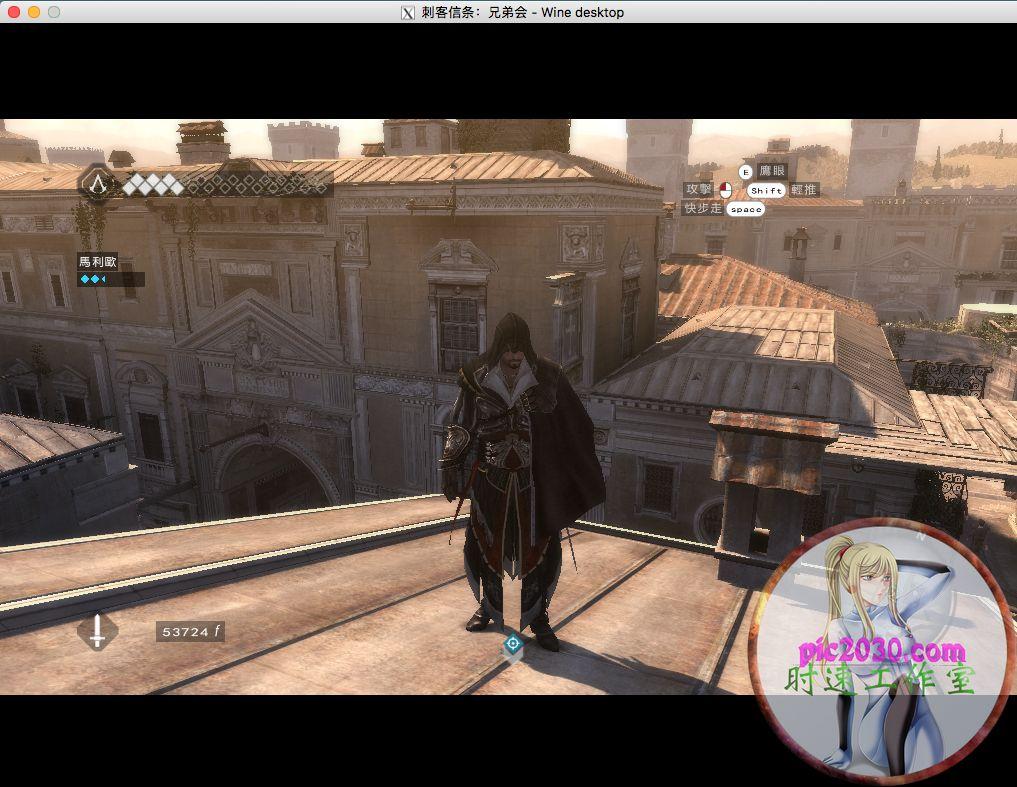Click the 53724 florin money counter

pos(189,632)
